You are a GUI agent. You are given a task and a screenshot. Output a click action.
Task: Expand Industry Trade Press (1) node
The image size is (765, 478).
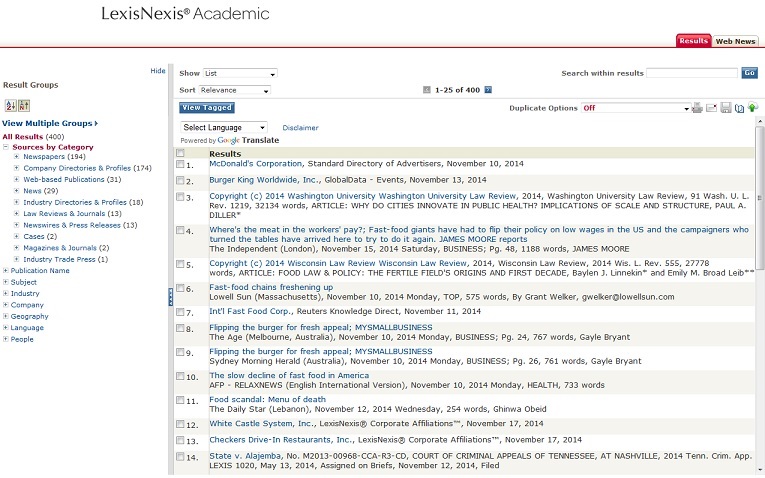pyautogui.click(x=16, y=259)
